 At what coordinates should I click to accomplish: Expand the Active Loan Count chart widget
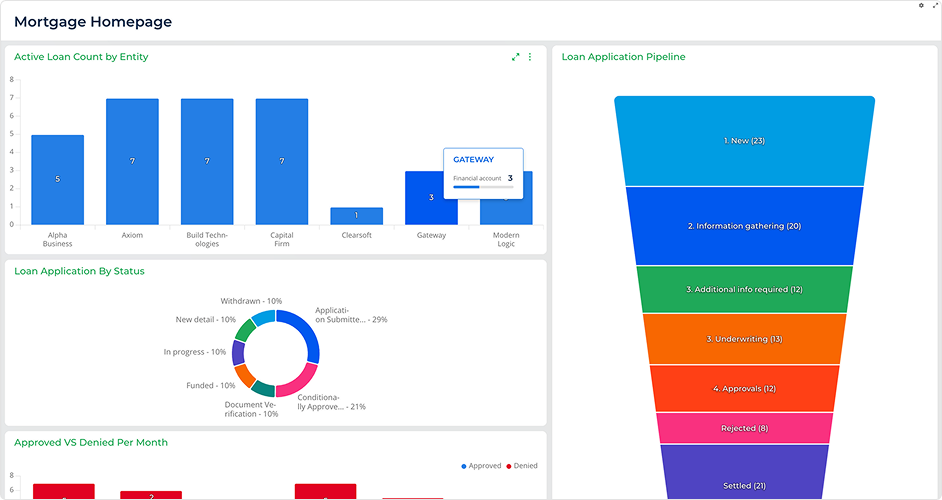[x=516, y=57]
